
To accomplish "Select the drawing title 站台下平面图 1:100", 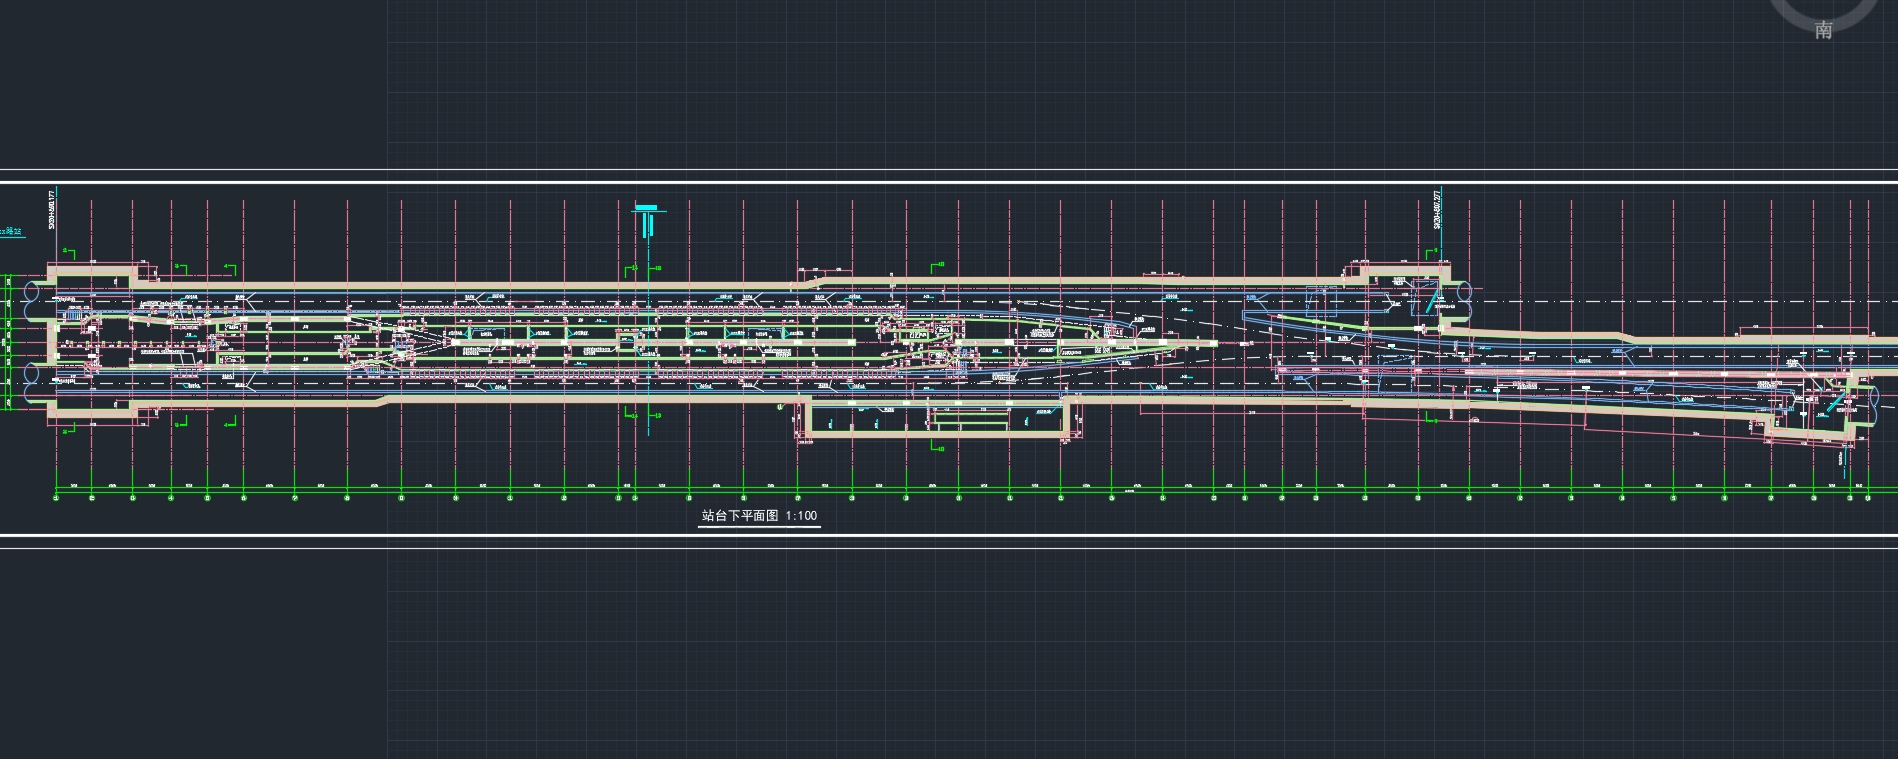I will pyautogui.click(x=759, y=516).
